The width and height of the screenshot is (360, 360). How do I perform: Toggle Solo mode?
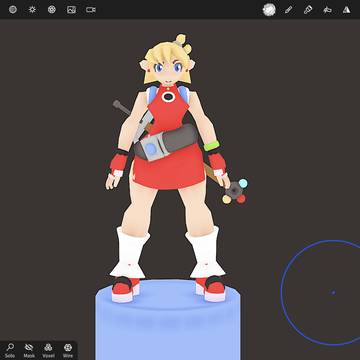10,350
